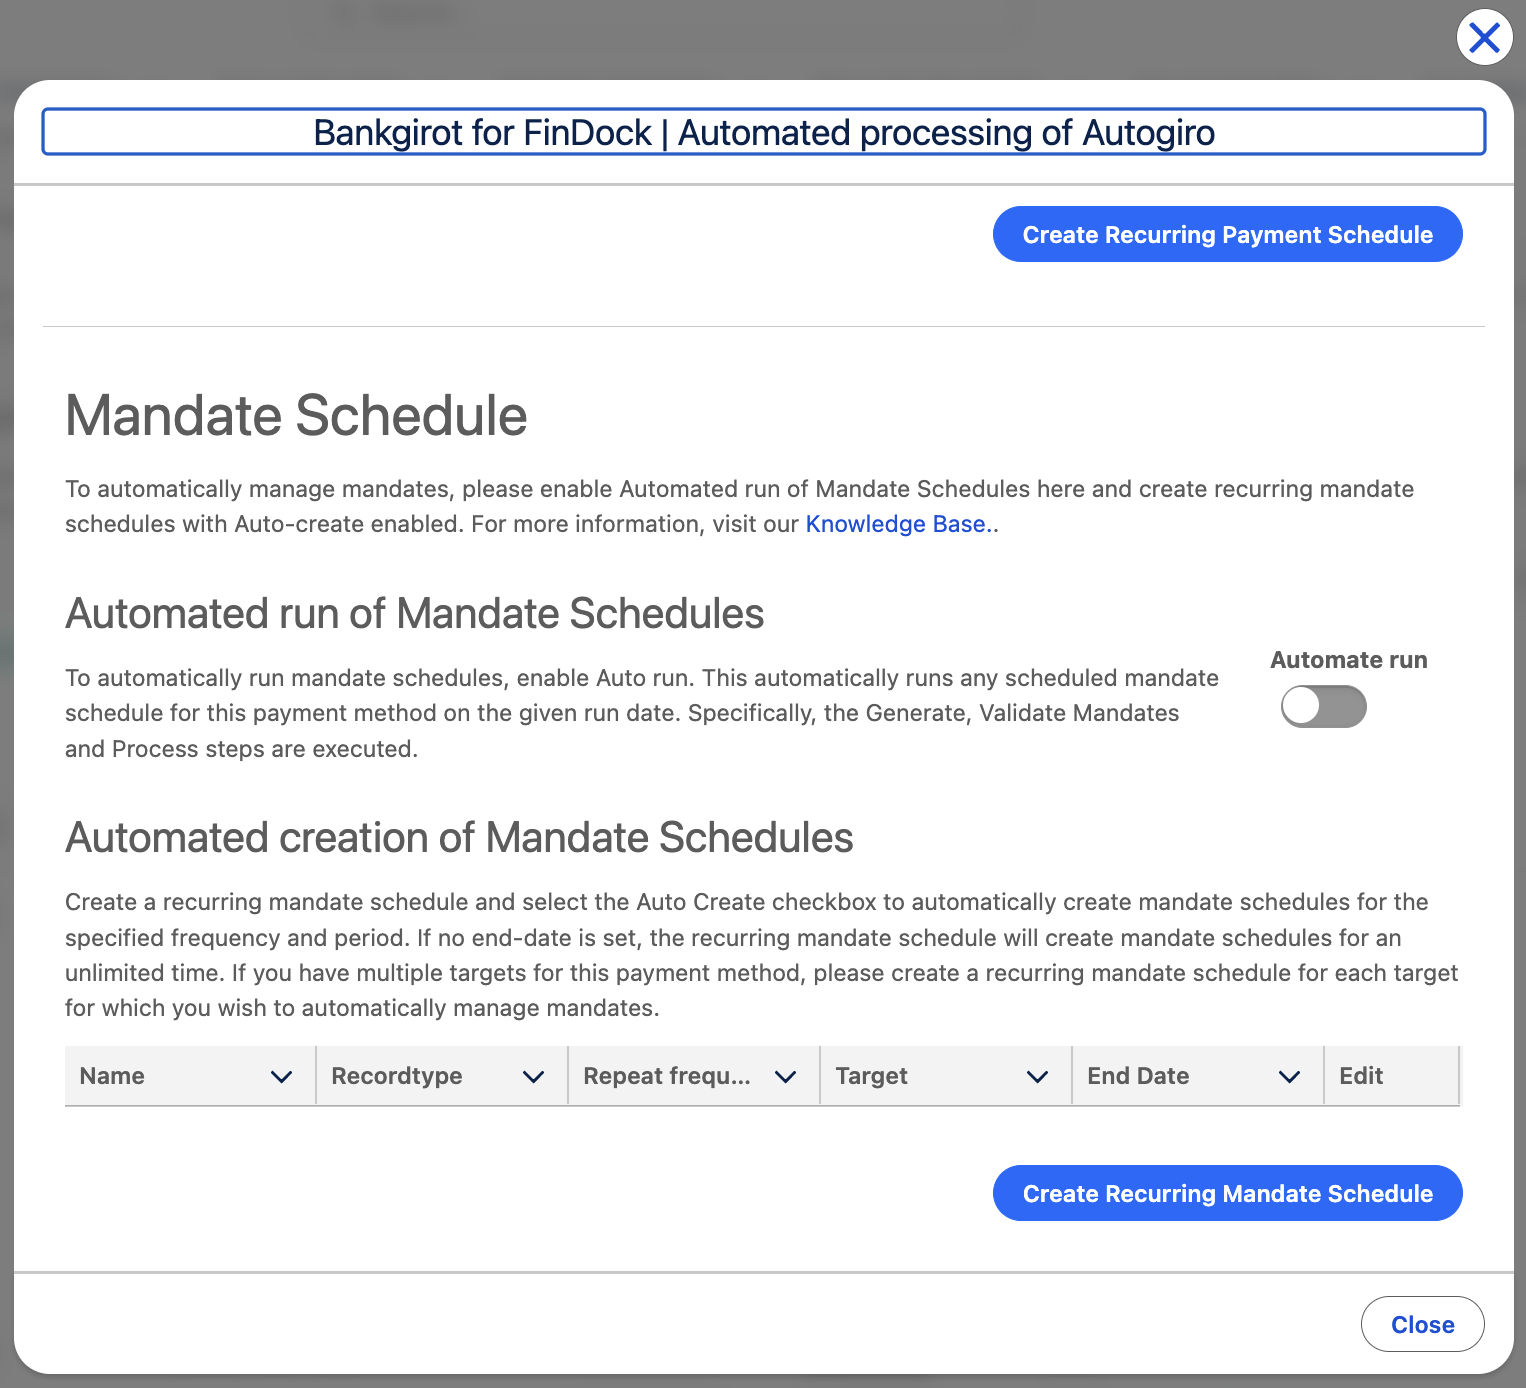
Task: Enable the Automate run toggle
Action: click(1323, 706)
